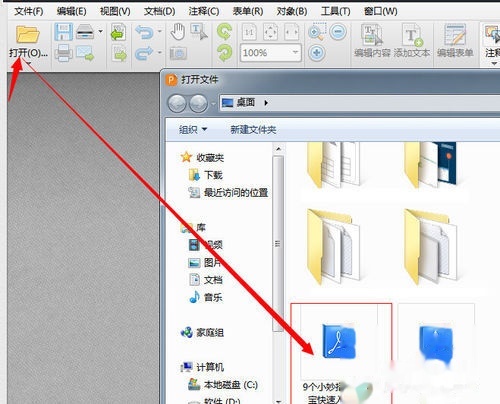Click the 新建文件夹 button
The height and width of the screenshot is (404, 500).
(x=253, y=129)
